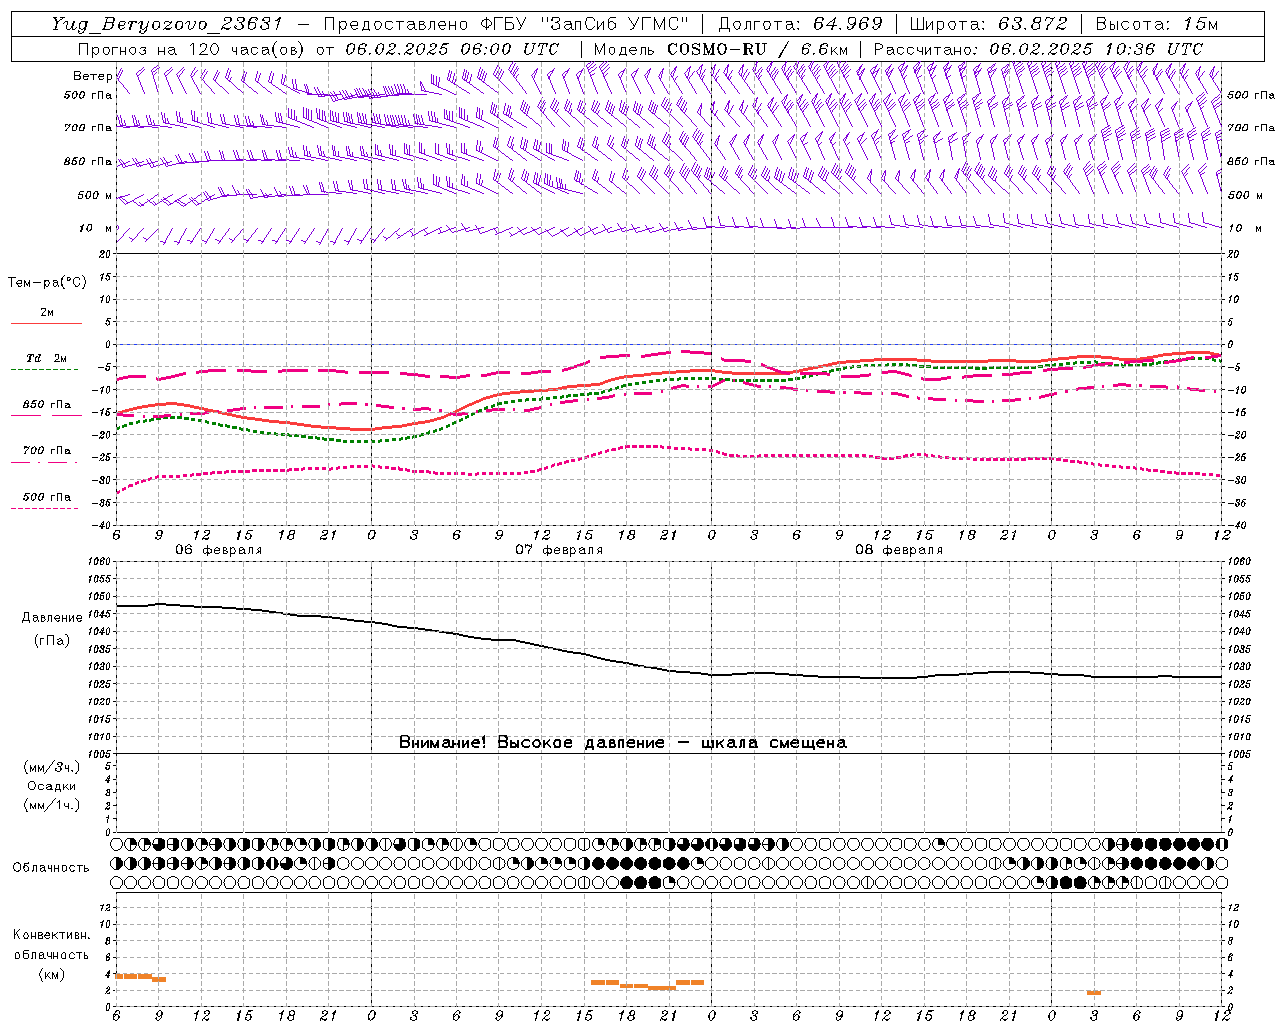This screenshot has height=1024, width=1280.
Task: Click the date label 08 февраля
Action: (898, 550)
